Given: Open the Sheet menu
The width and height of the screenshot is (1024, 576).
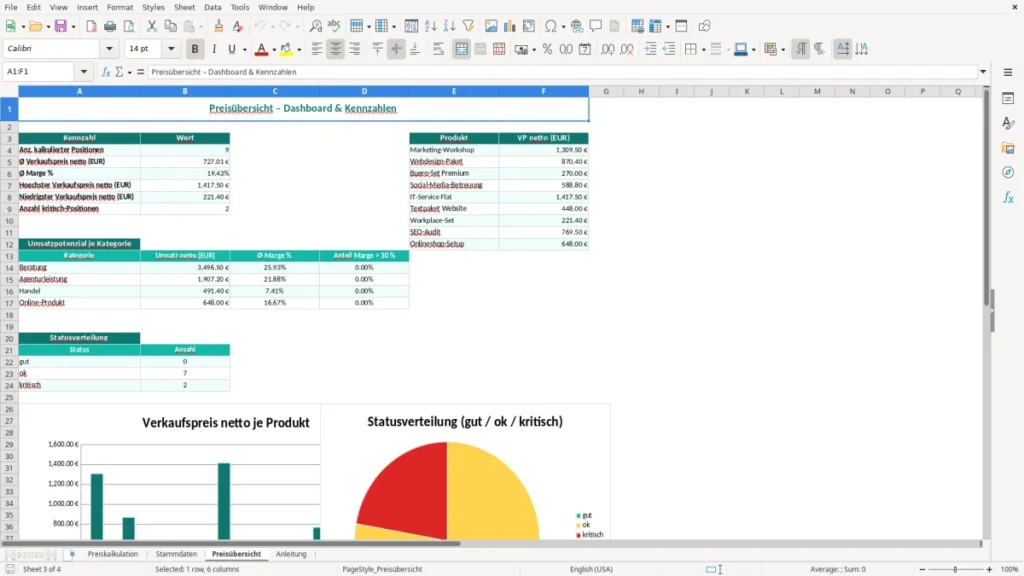Looking at the screenshot, I should [184, 7].
